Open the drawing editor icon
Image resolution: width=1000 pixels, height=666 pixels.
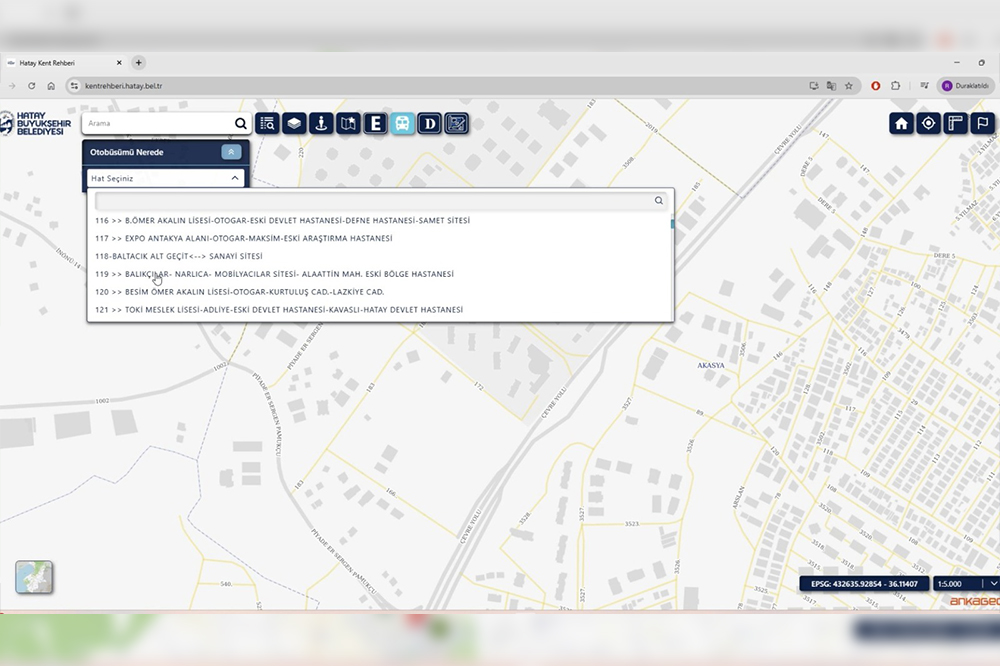(456, 124)
